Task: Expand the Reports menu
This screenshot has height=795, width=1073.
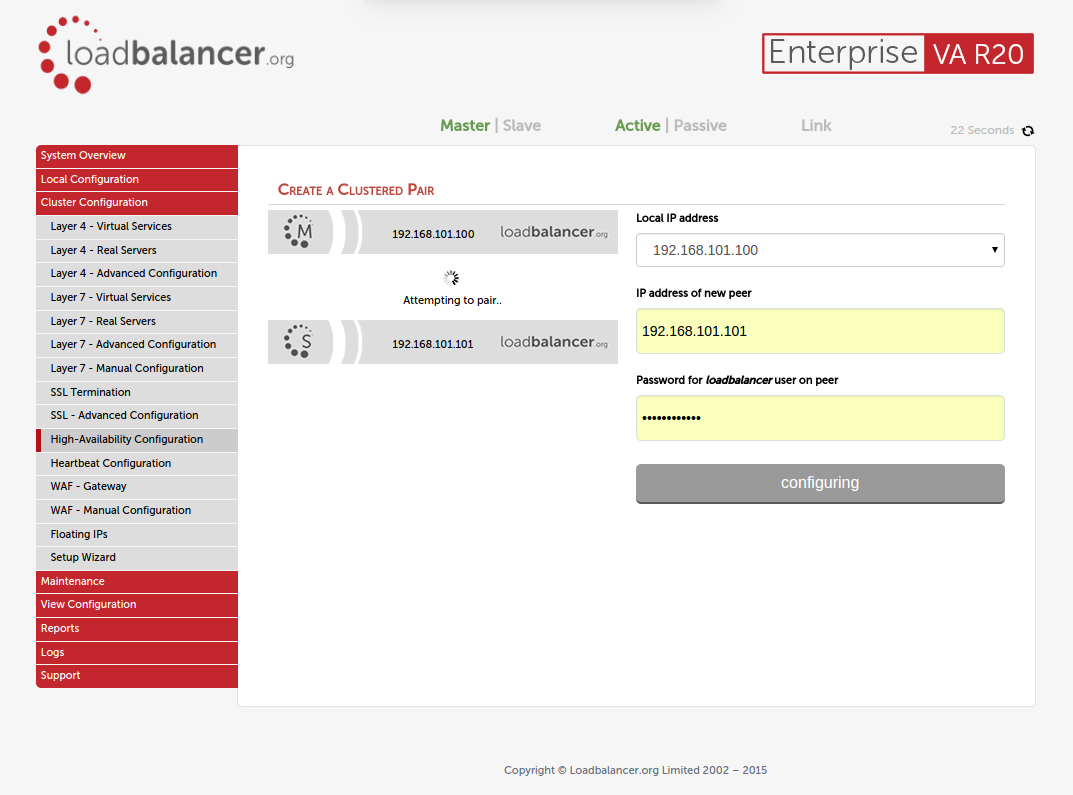Action: coord(137,629)
